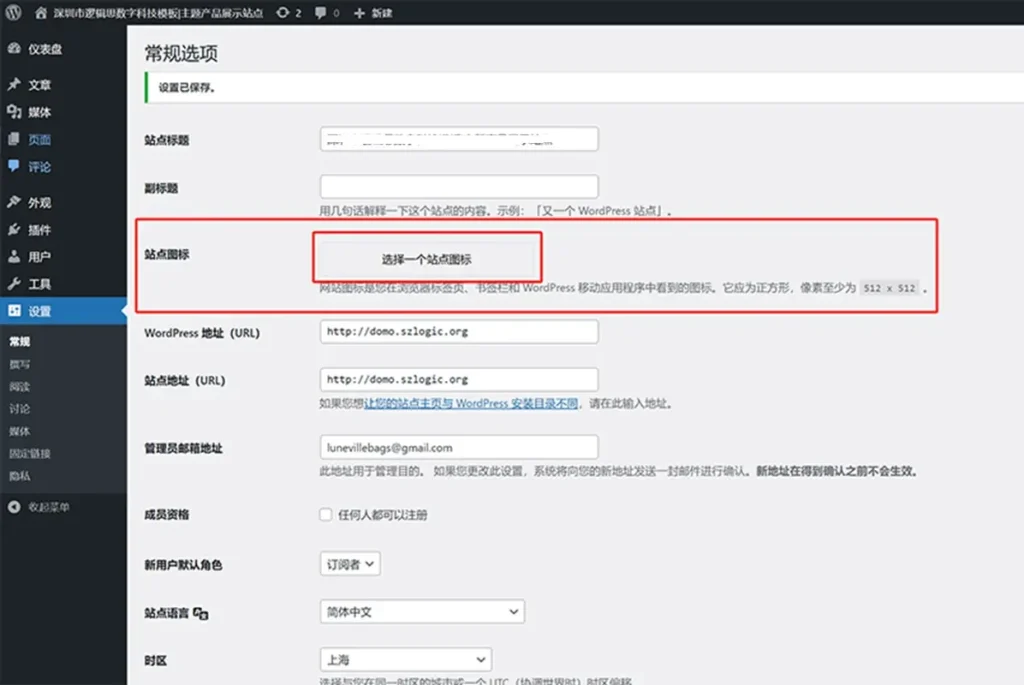The height and width of the screenshot is (685, 1024).
Task: Click the 用户 (Users) person icon
Action: click(14, 257)
